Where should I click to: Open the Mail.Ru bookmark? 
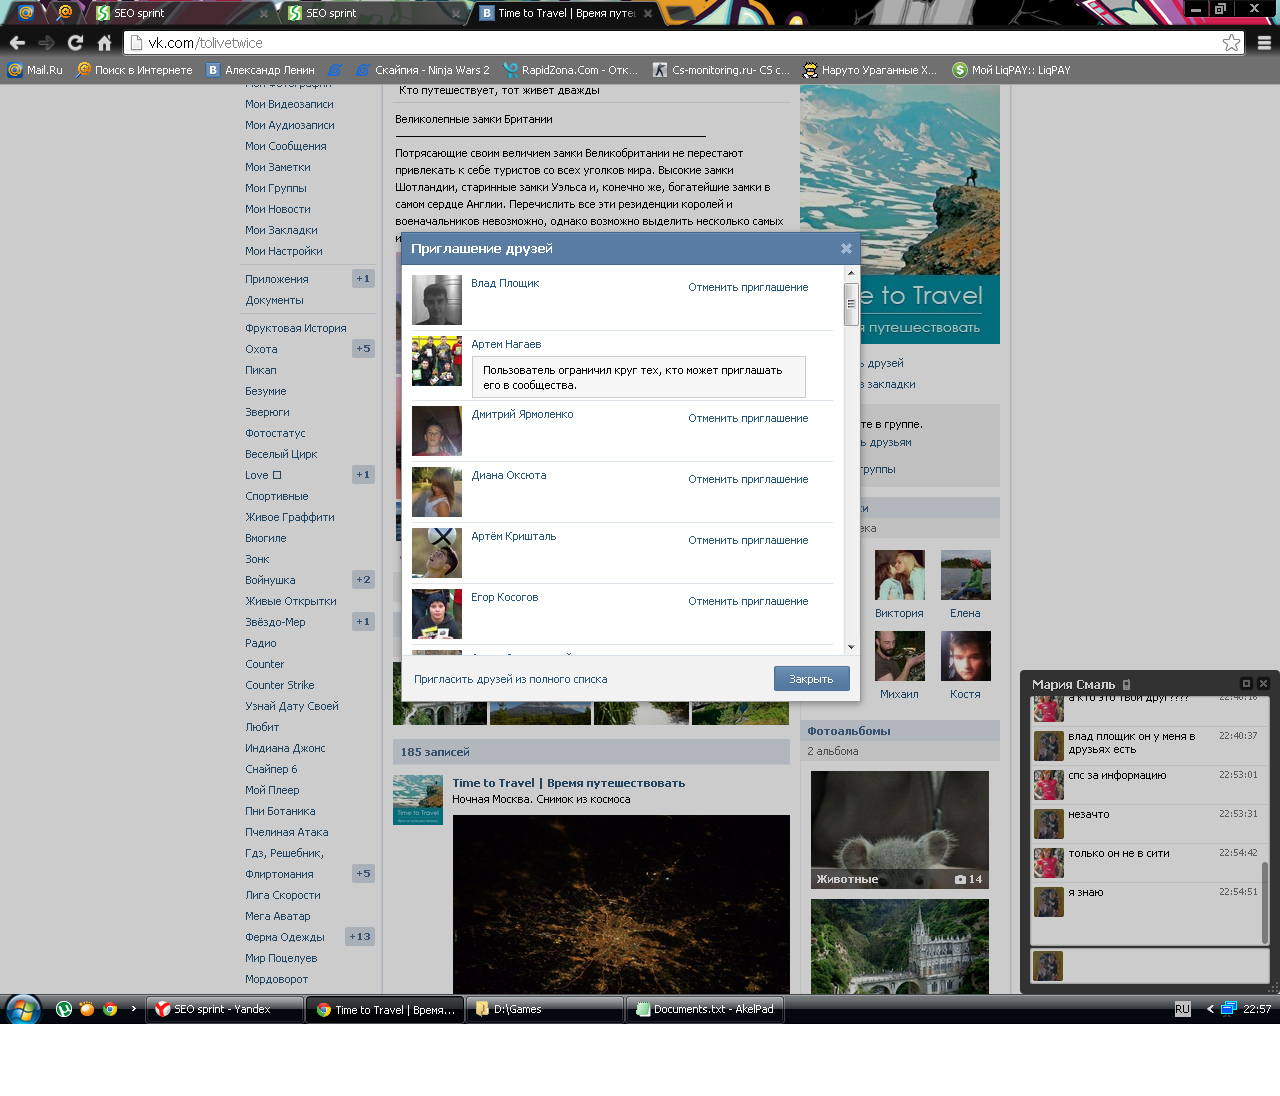[35, 70]
